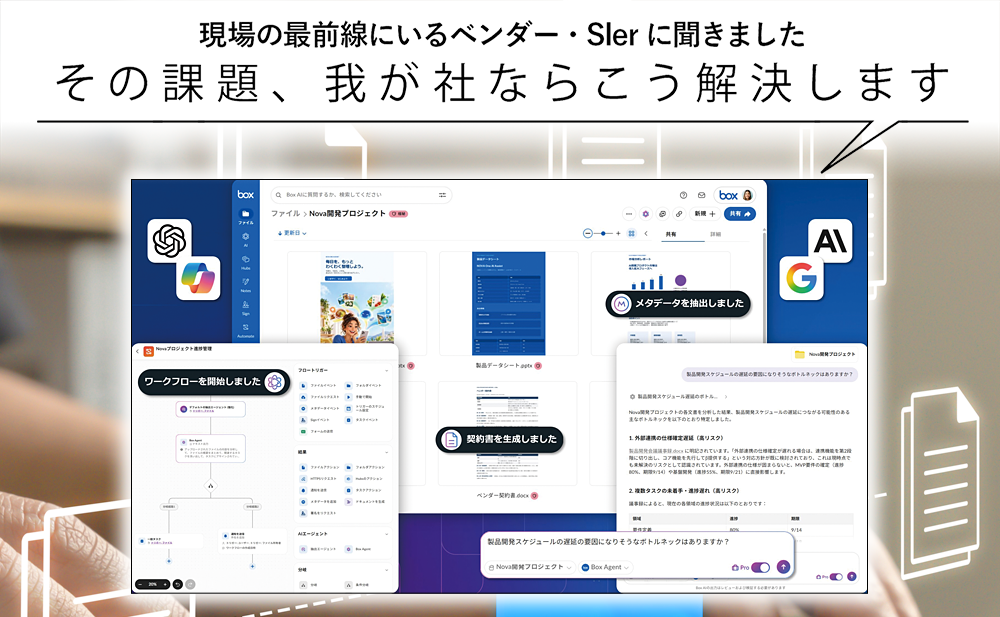The image size is (1000, 617).
Task: Open search filter options in search bar
Action: 442,195
